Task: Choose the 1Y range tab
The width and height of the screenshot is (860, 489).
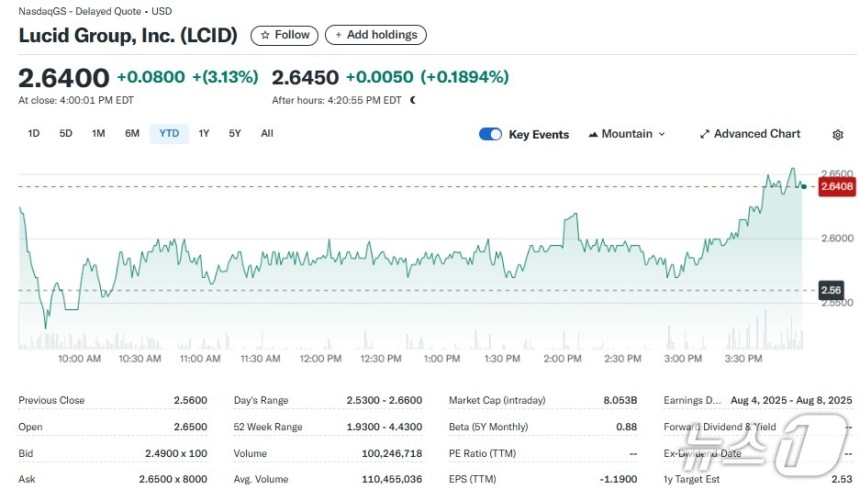Action: click(x=204, y=133)
